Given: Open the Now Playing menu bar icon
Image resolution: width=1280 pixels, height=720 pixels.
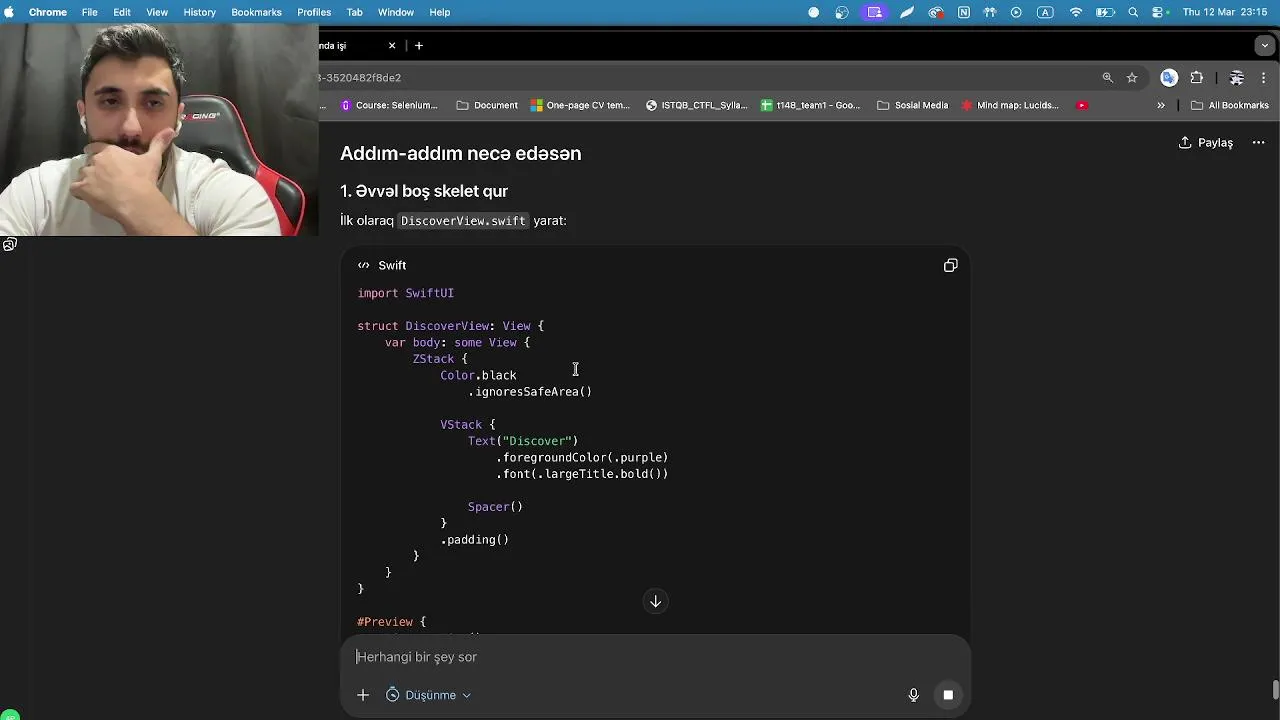Looking at the screenshot, I should 1016,12.
